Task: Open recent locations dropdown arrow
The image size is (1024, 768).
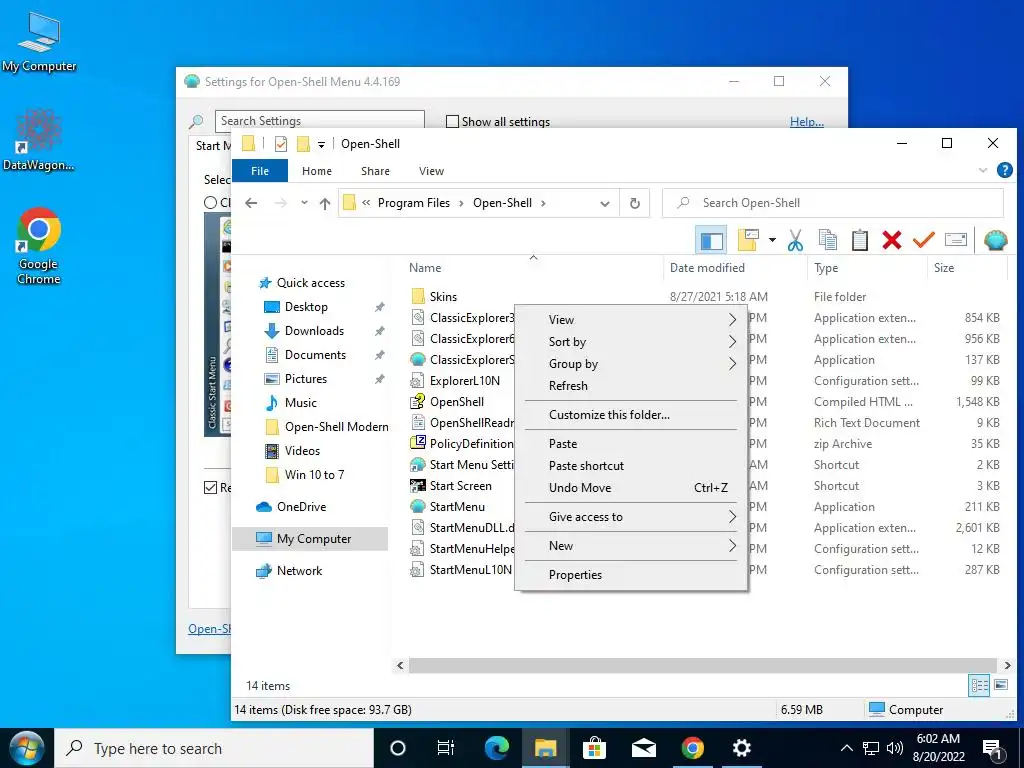Action: (x=304, y=203)
